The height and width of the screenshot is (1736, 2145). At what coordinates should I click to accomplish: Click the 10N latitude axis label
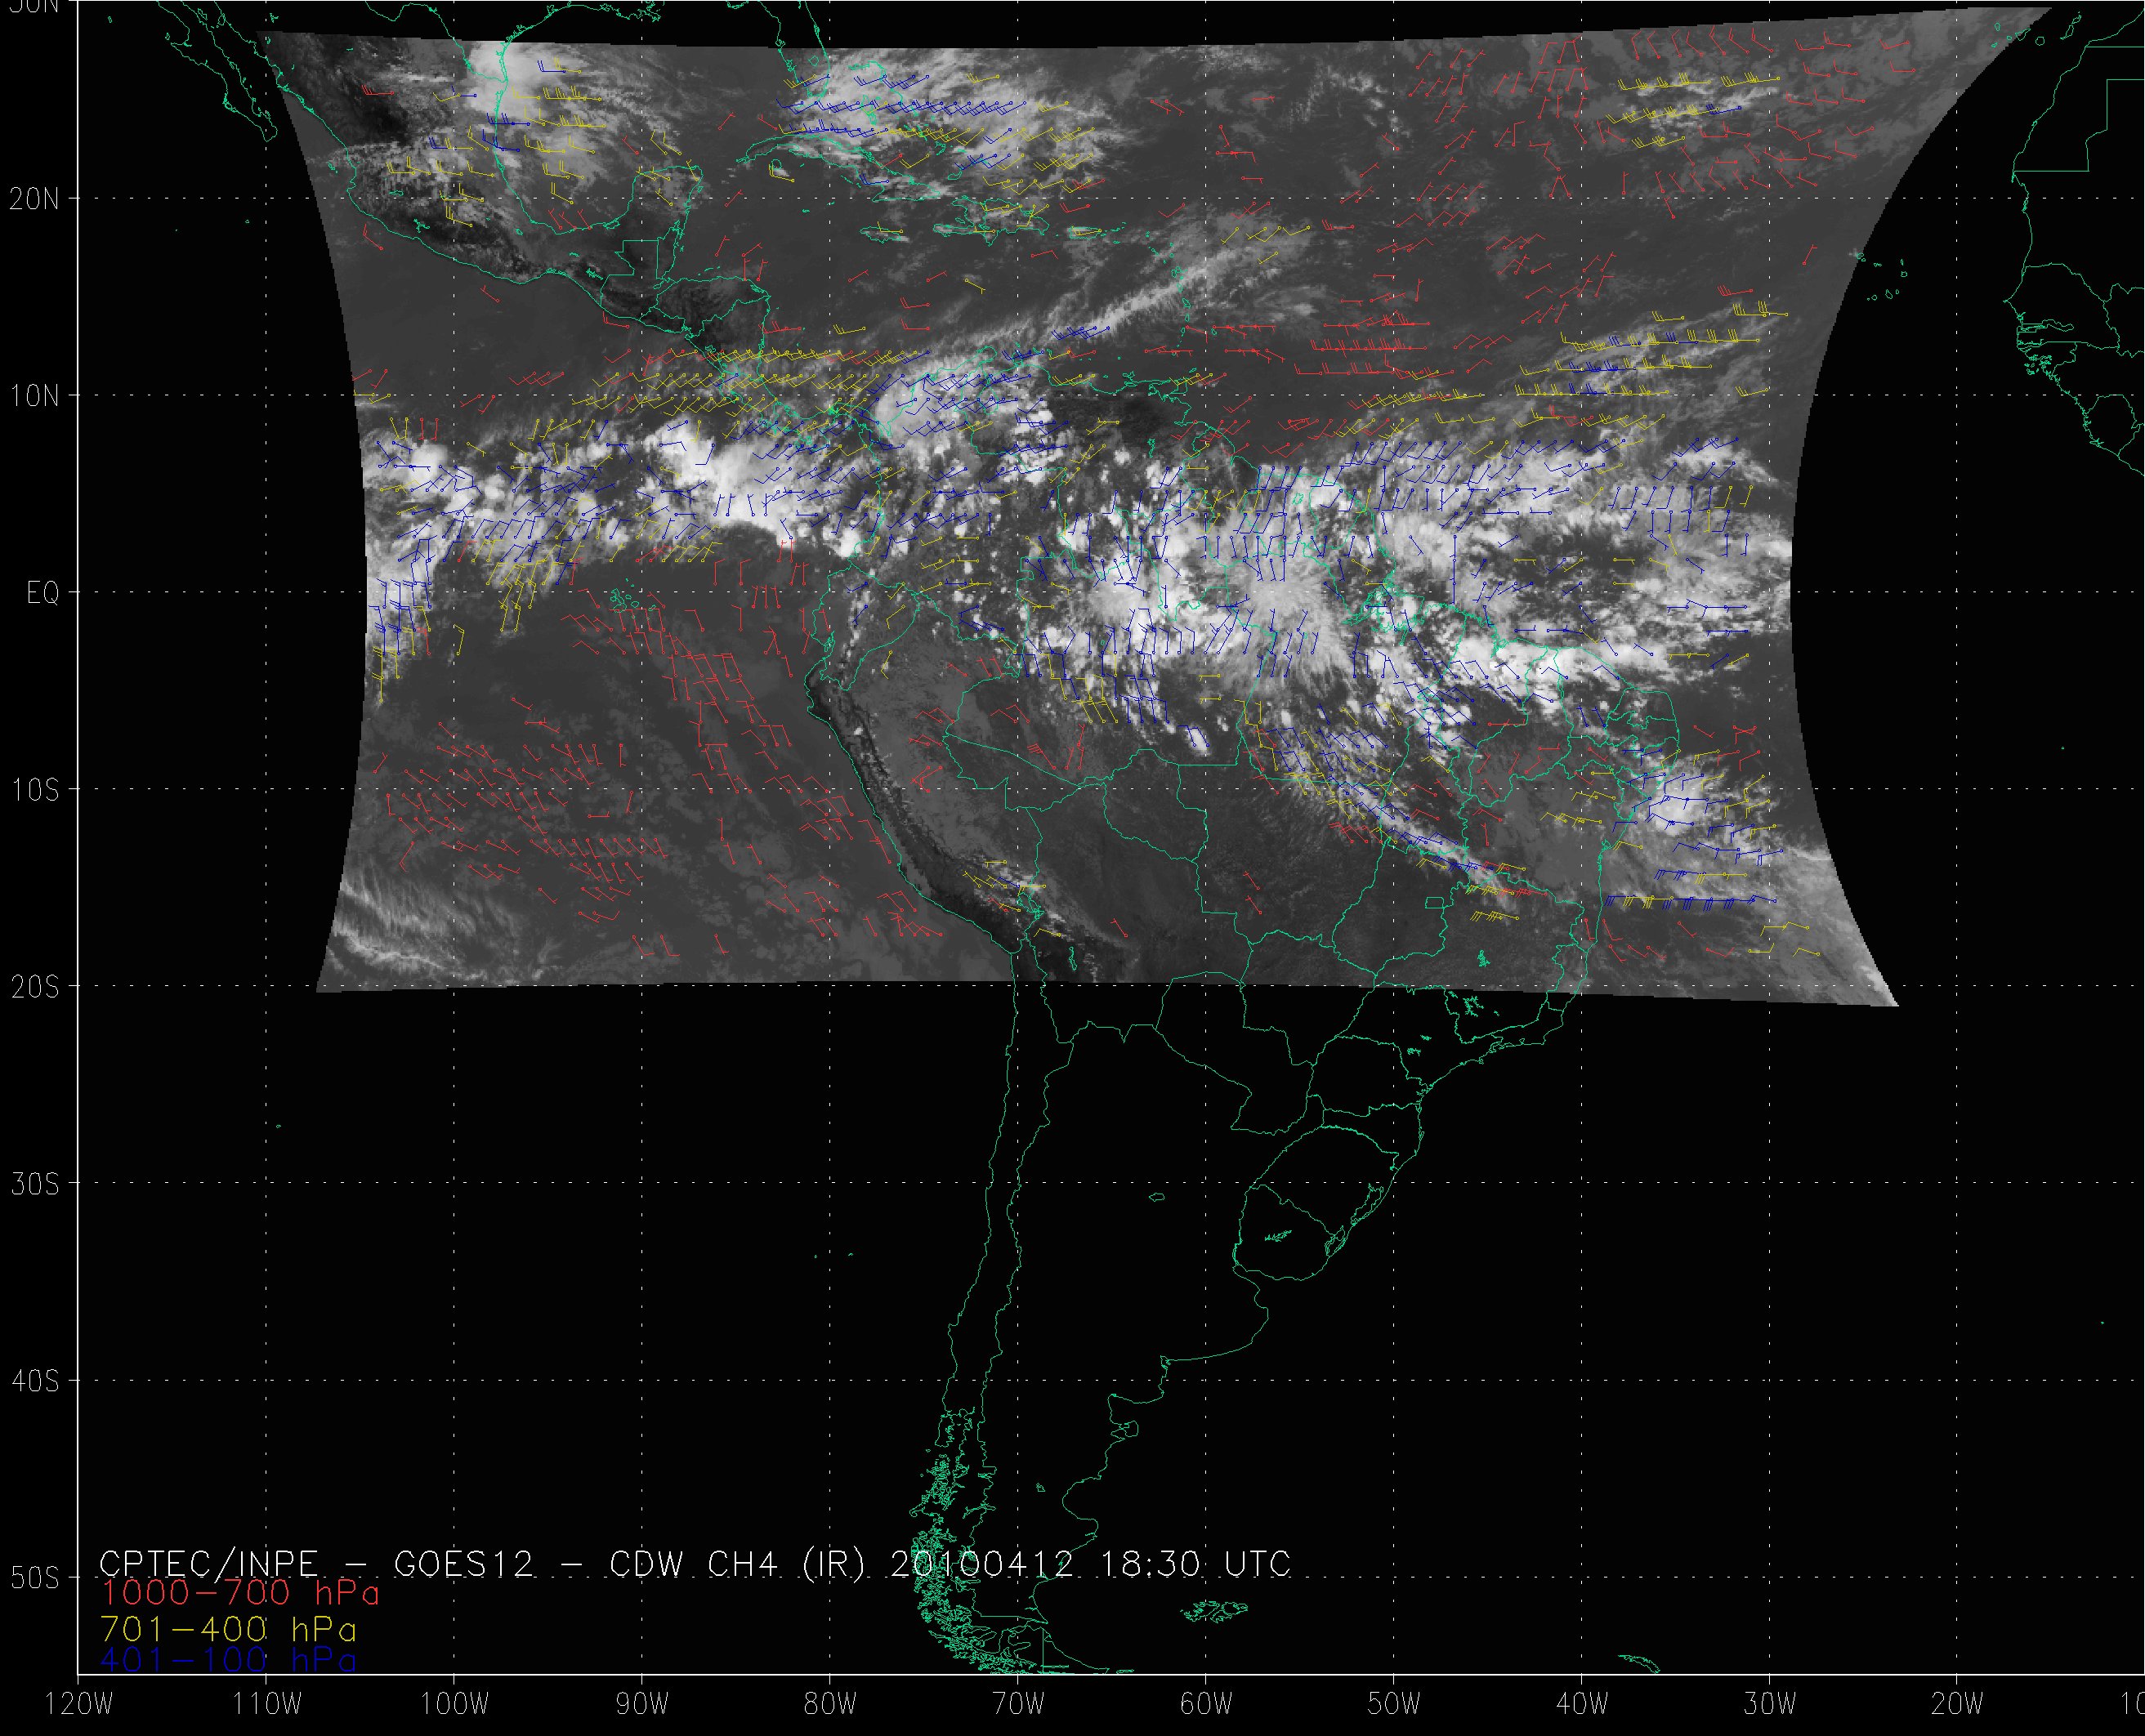(x=34, y=396)
